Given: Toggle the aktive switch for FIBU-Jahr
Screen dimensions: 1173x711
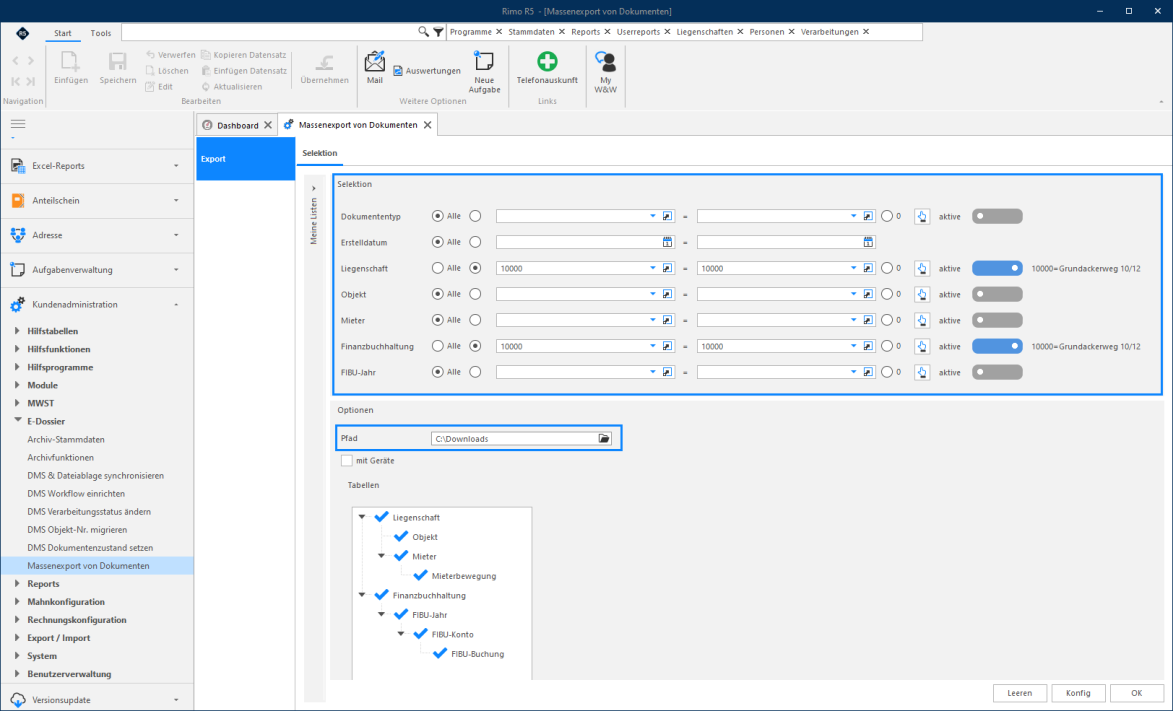Looking at the screenshot, I should pos(997,372).
